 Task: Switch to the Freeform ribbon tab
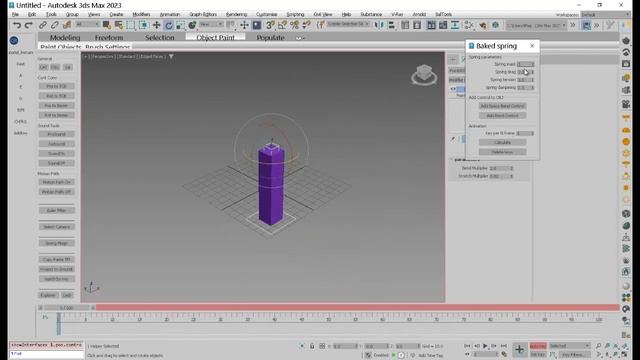pos(109,38)
